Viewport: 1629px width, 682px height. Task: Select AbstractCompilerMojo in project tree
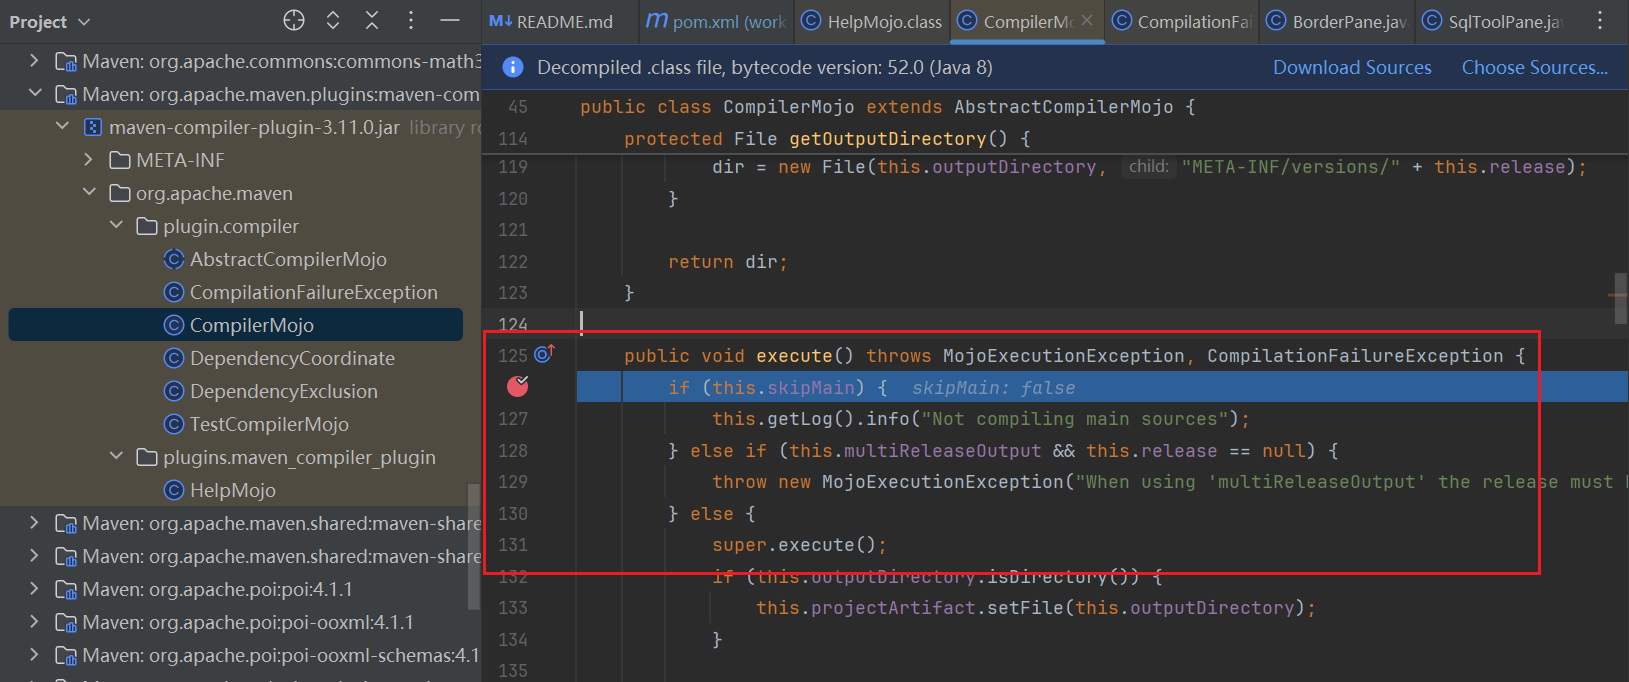click(288, 259)
